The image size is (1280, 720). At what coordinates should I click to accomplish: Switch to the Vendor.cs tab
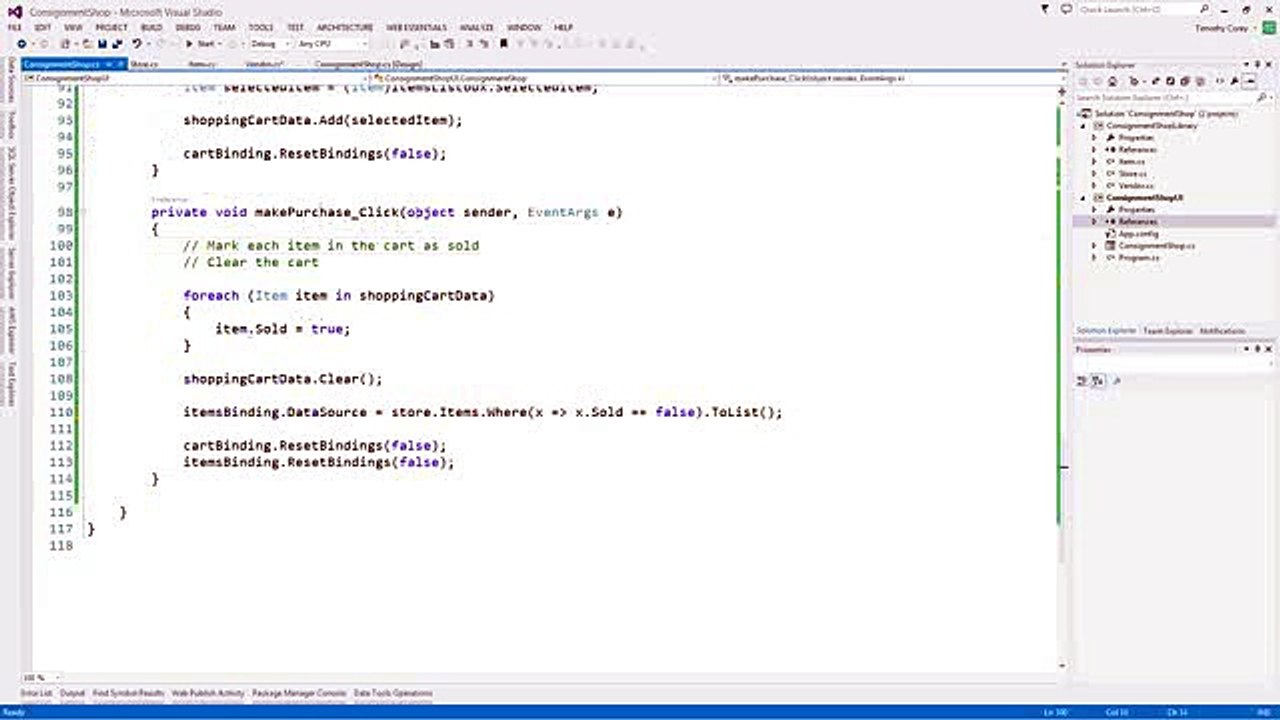(265, 64)
